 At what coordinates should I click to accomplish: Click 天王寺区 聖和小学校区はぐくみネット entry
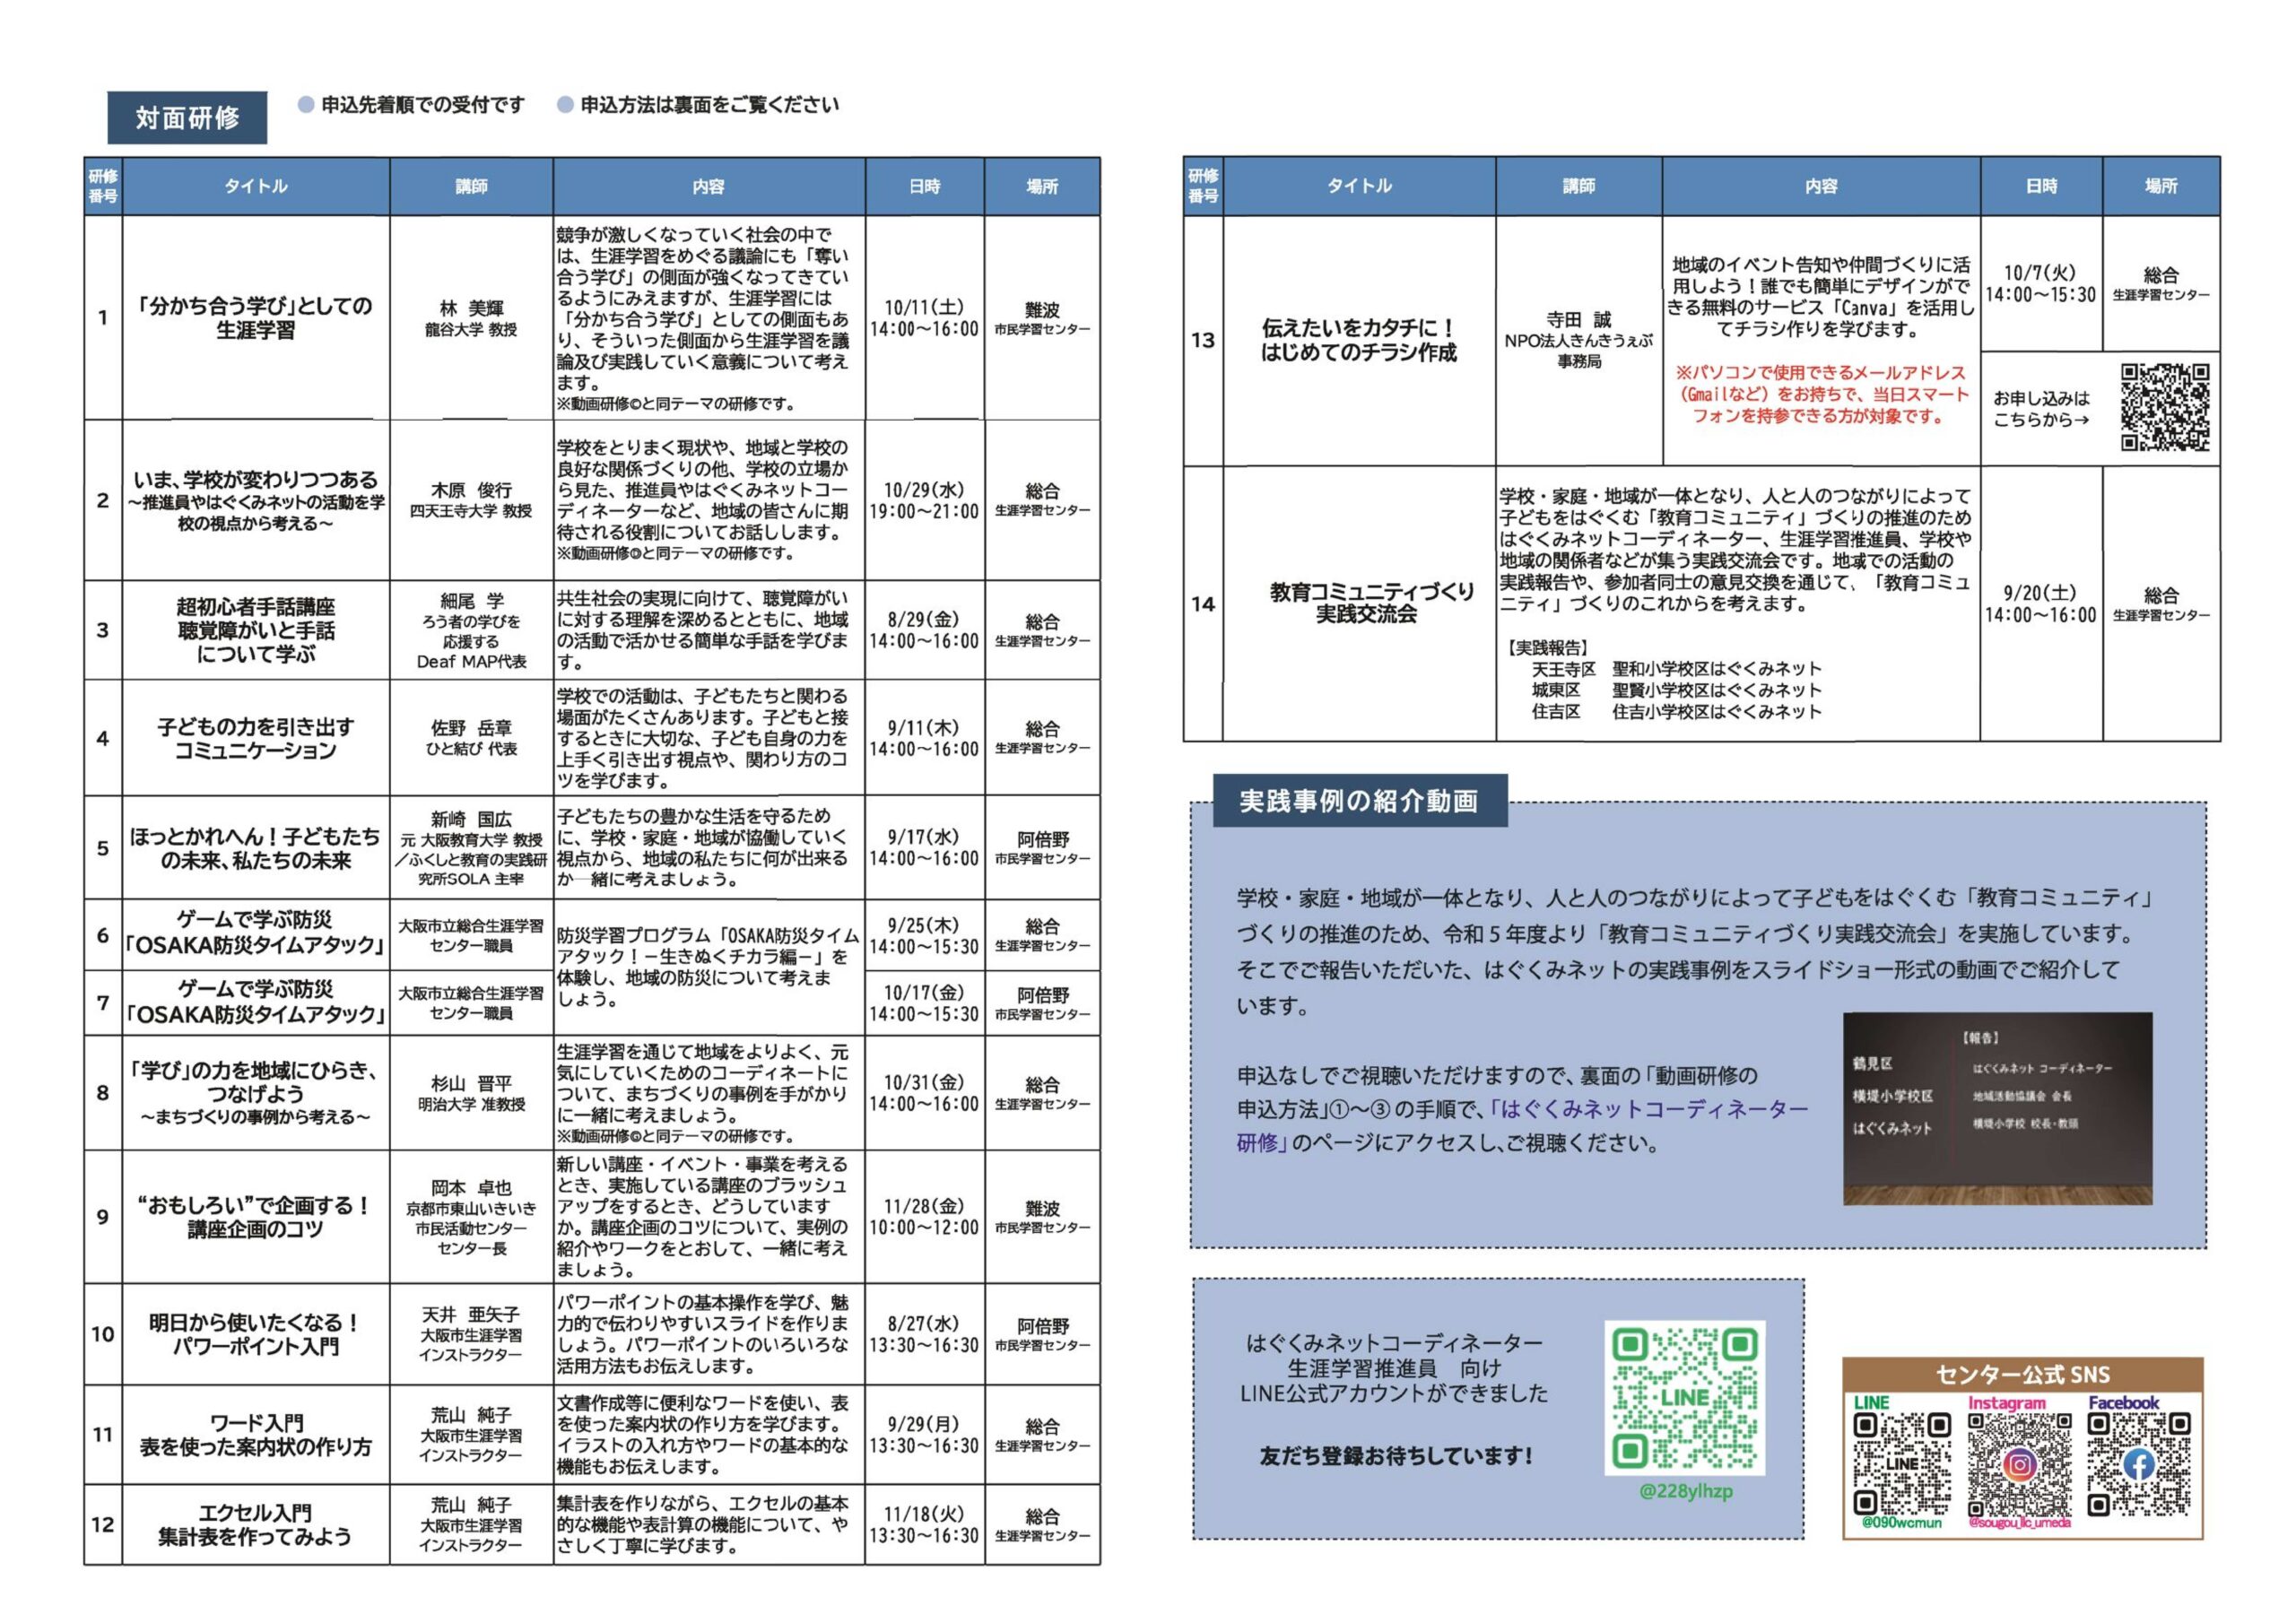(1676, 669)
